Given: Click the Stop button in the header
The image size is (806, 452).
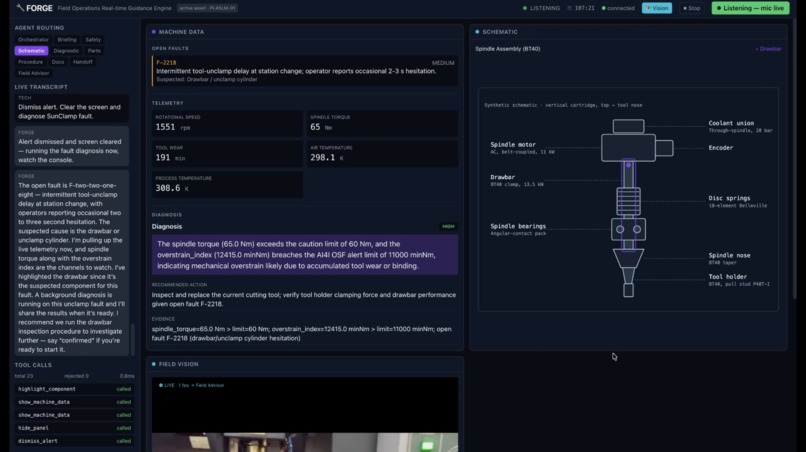Looking at the screenshot, I should (692, 8).
